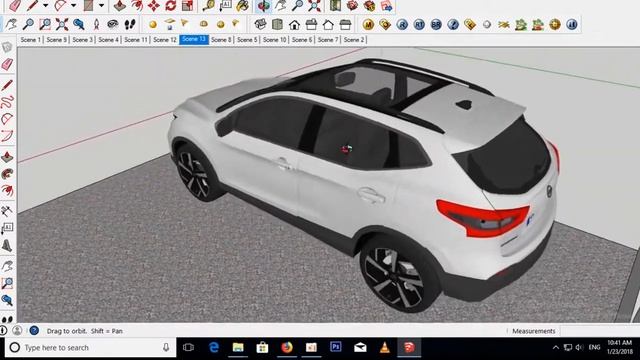Select Offset tool in the left toolbar
Image resolution: width=640 pixels, height=360 pixels.
coord(7,190)
